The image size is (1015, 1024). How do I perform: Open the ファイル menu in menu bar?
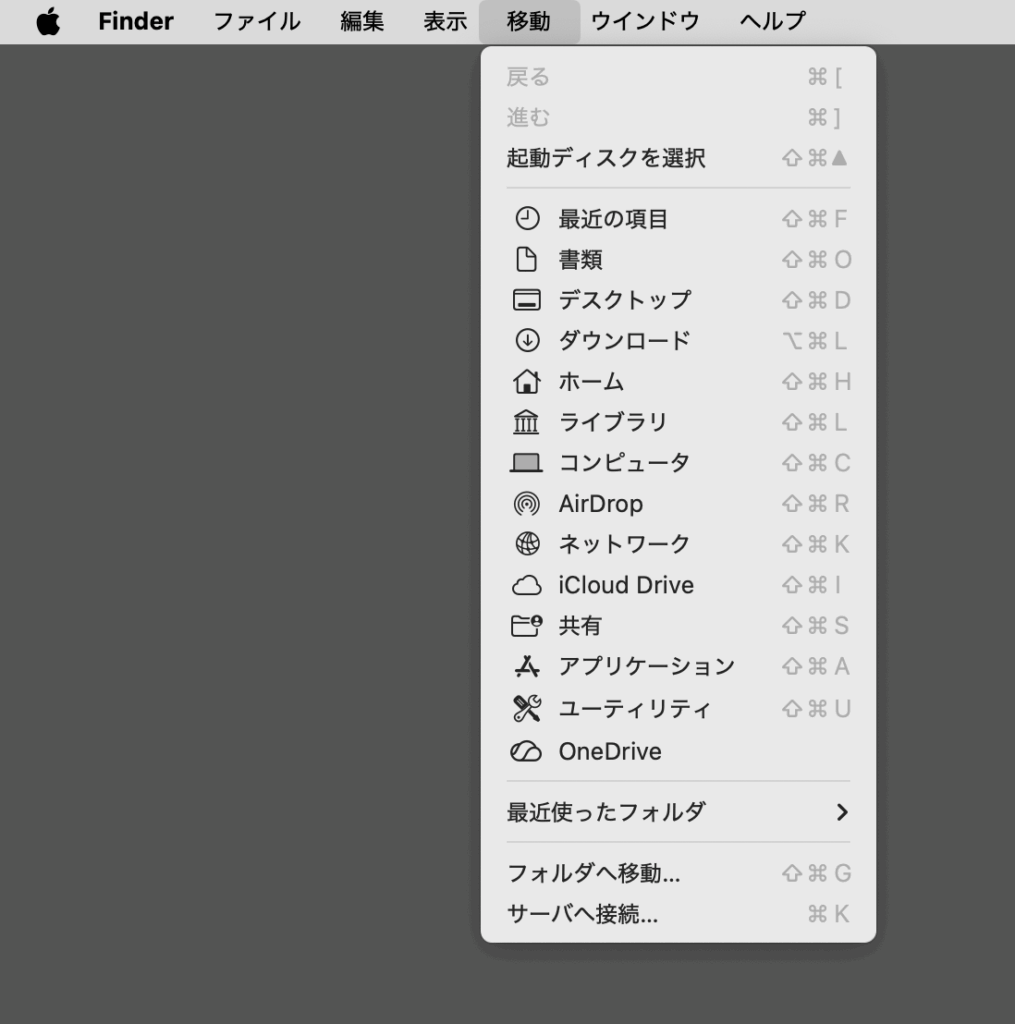[257, 22]
